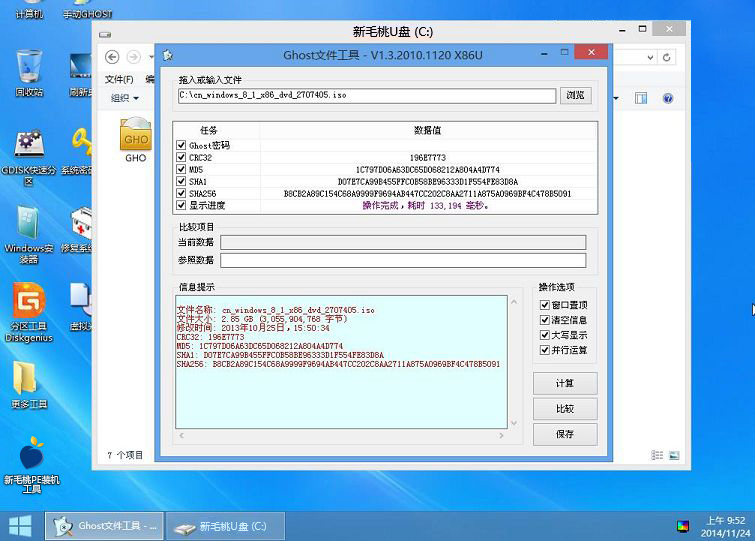Viewport: 755px width, 541px height.
Task: Launch 新毛桃PE装机工具 desktop icon
Action: (32, 464)
